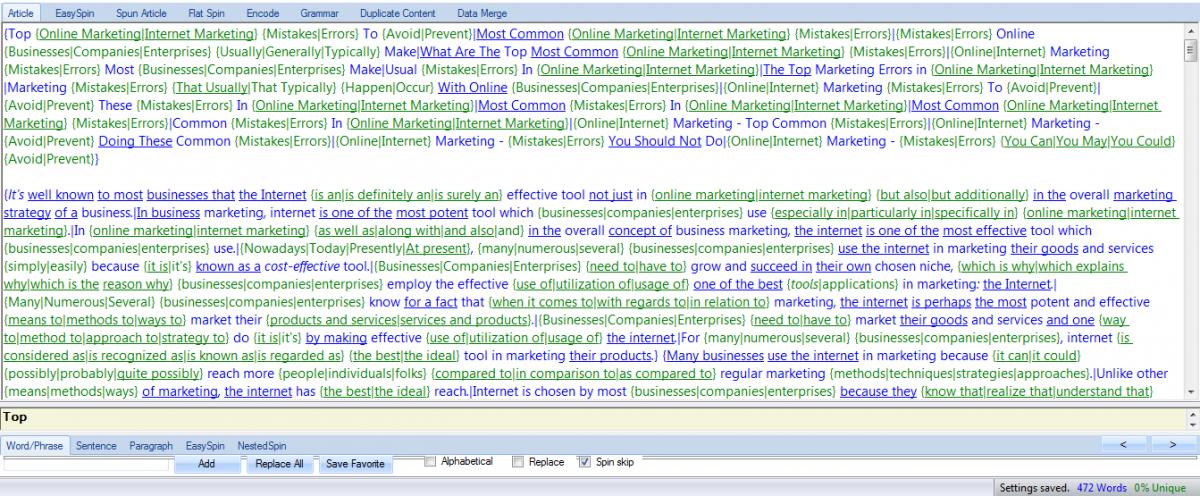Click the previous '<' navigation button
Viewport: 1200px width, 496px height.
pos(1124,444)
